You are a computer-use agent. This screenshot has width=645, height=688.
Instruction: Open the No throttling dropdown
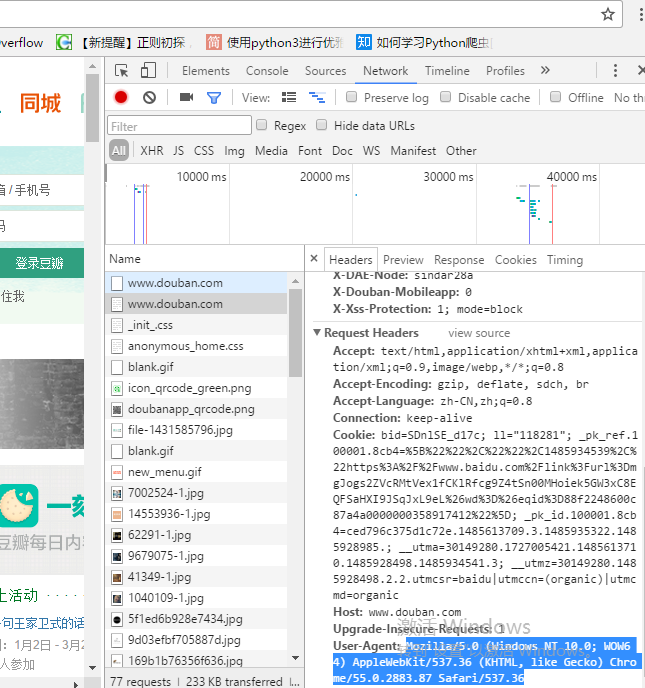tap(629, 97)
